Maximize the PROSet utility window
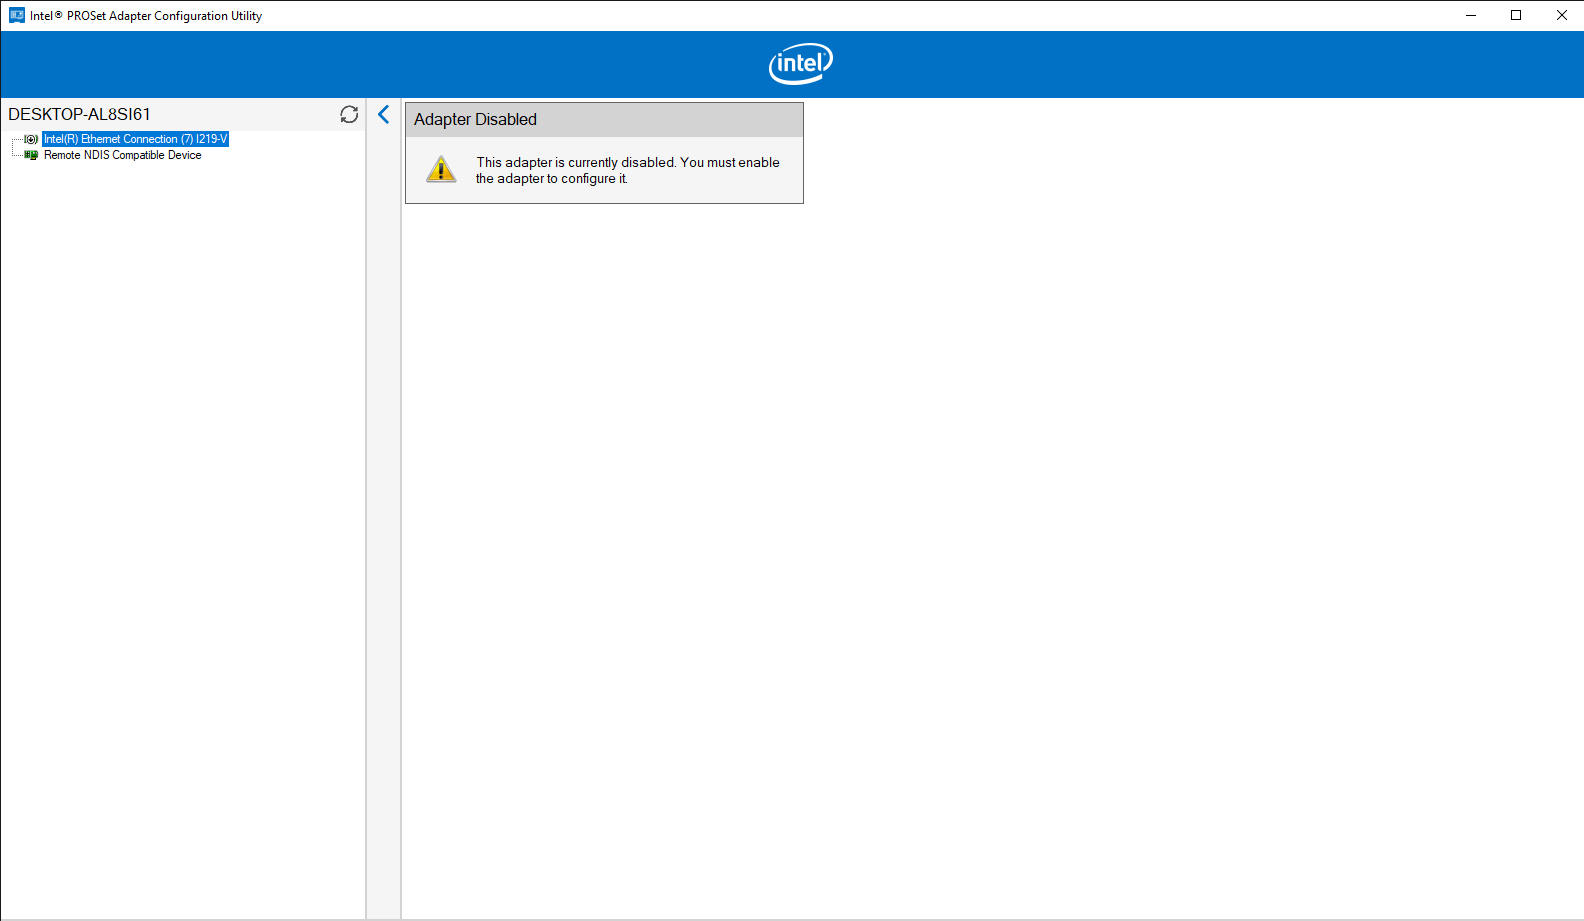 click(x=1516, y=15)
